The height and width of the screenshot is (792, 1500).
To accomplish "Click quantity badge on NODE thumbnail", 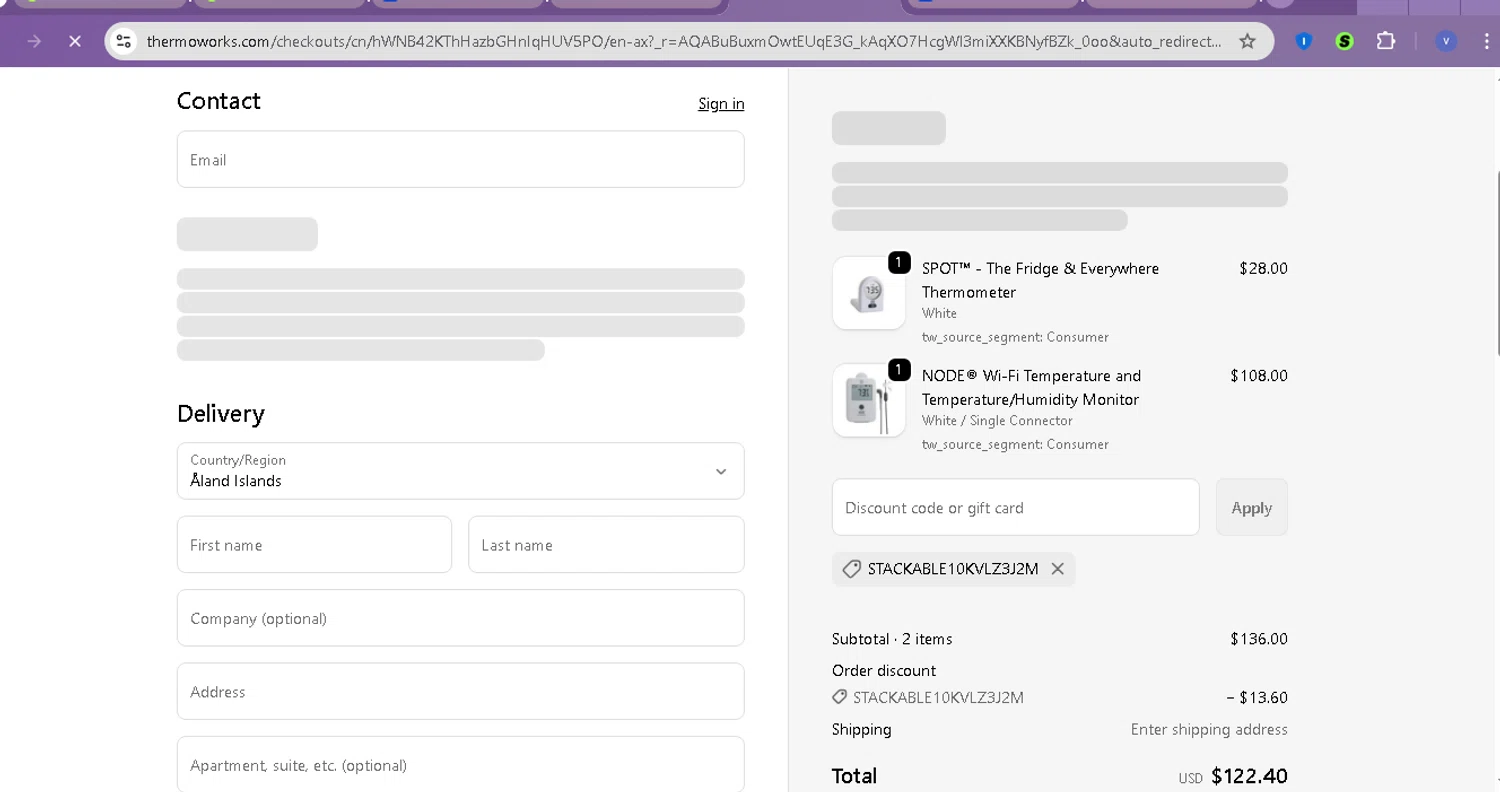I will pos(899,370).
